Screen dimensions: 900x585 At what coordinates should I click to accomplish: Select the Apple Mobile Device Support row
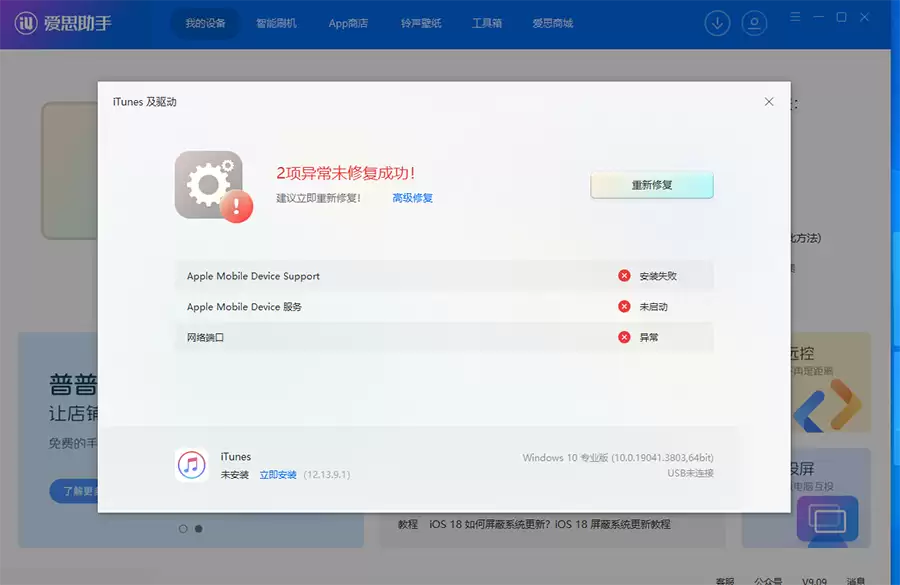444,276
